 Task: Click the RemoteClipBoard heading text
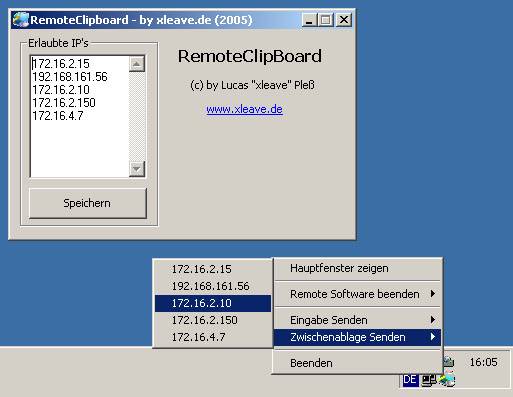pos(250,56)
